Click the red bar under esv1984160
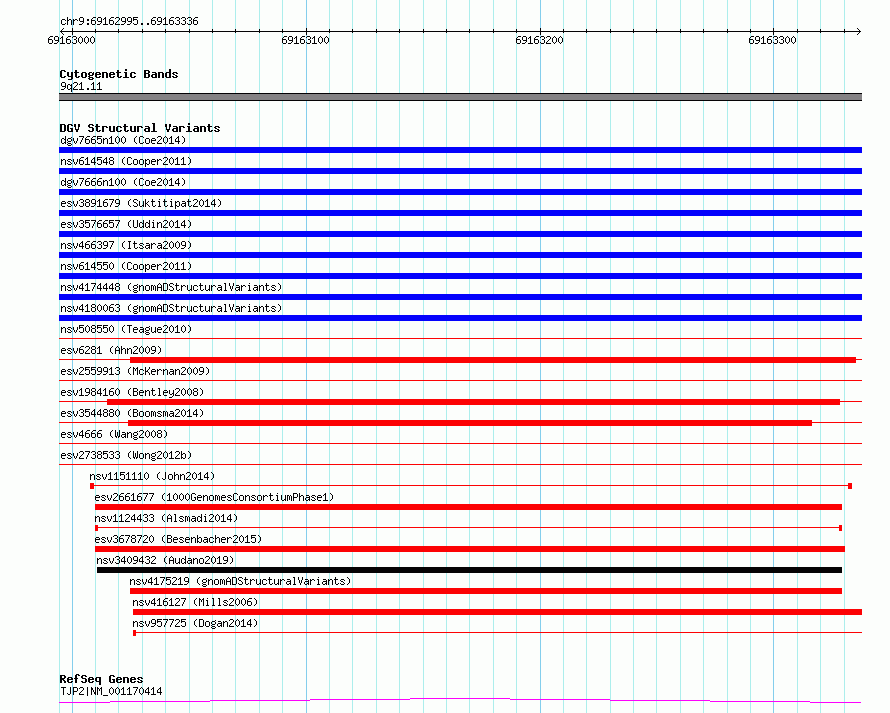Screen dimensions: 890x713 [x=473, y=402]
